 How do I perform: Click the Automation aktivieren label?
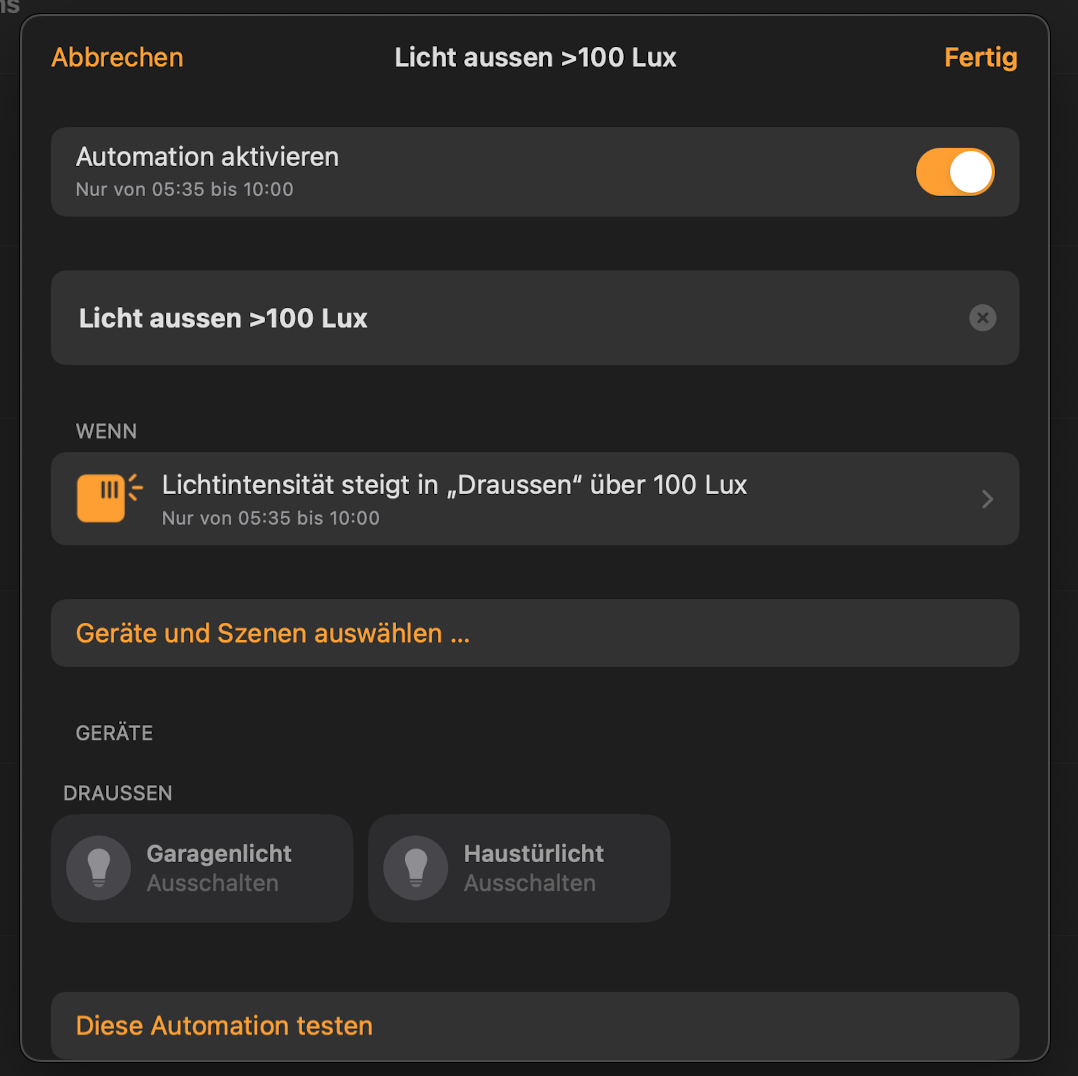[207, 157]
